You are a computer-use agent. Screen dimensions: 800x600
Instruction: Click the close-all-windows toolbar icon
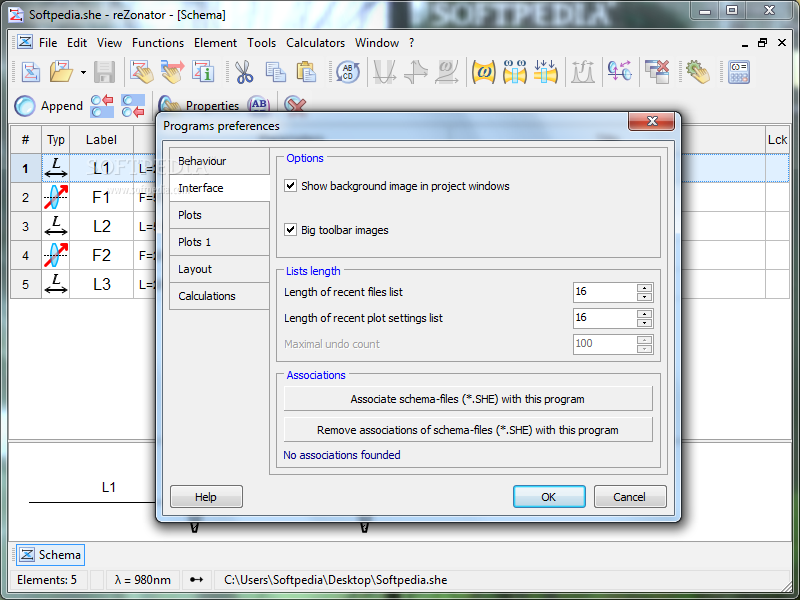pos(657,71)
